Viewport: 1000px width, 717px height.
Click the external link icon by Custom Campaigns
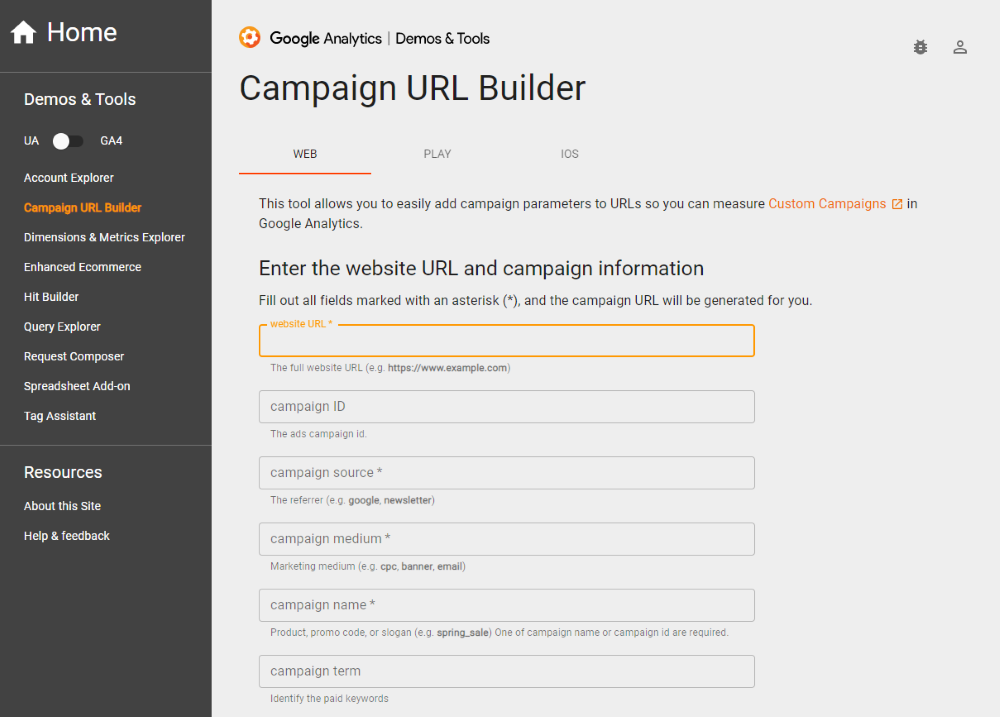pyautogui.click(x=897, y=204)
